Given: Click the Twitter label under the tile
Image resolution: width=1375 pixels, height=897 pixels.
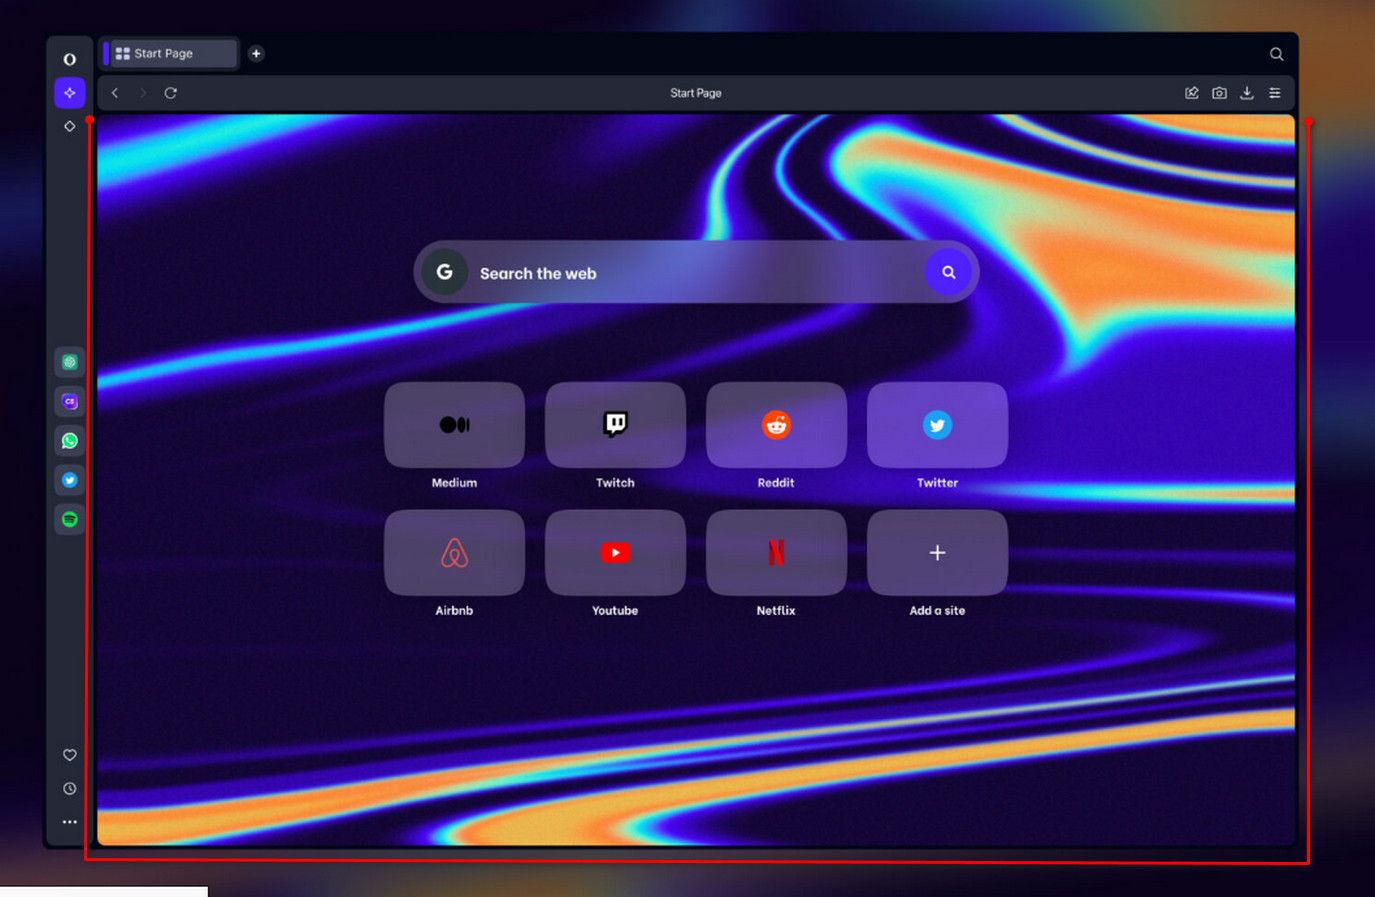Looking at the screenshot, I should 937,483.
